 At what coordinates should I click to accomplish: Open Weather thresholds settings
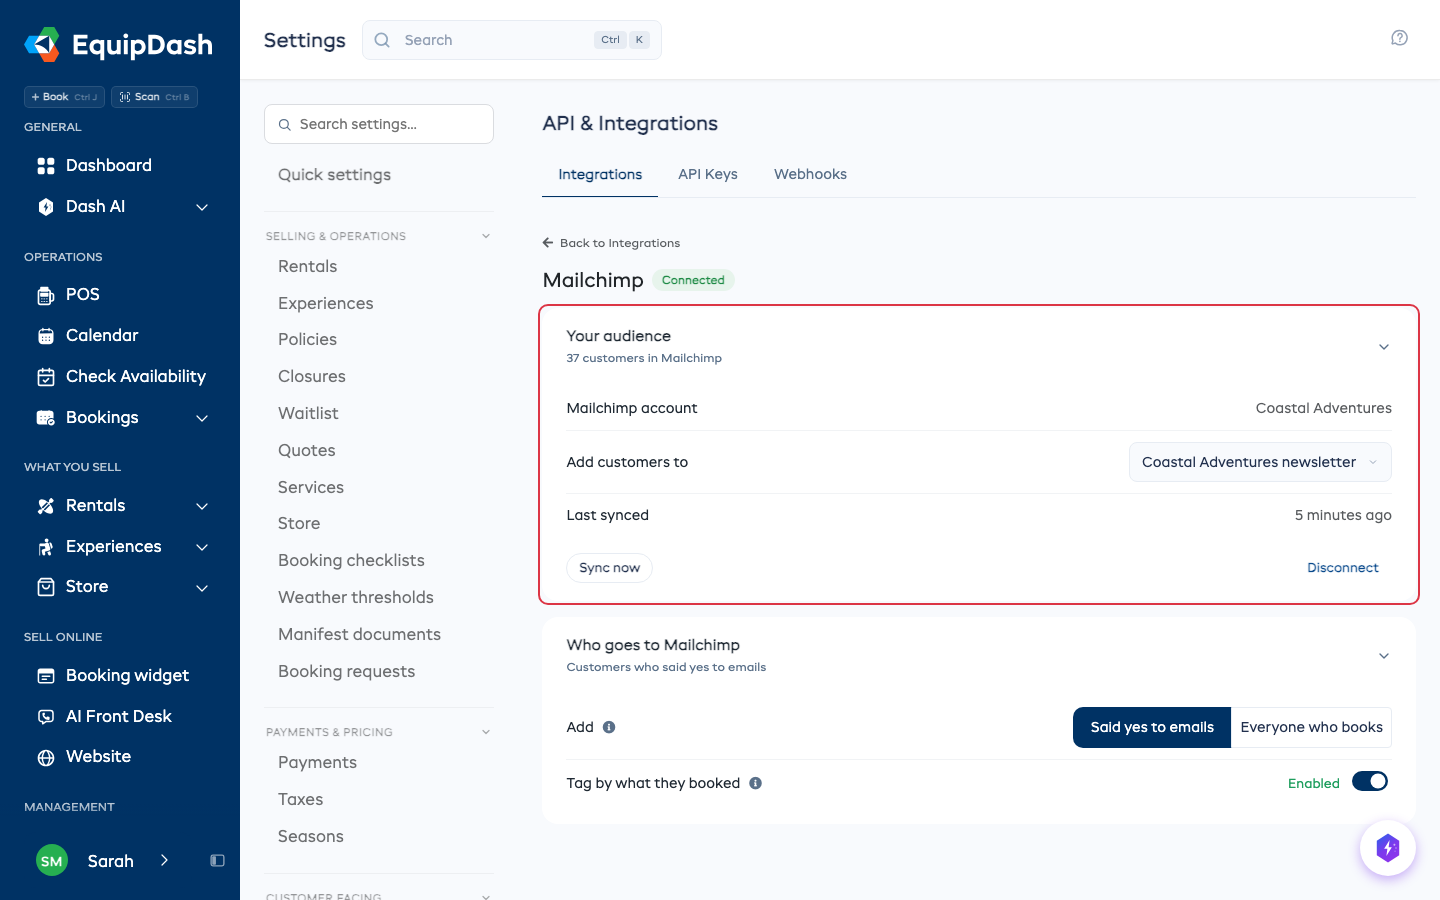(x=356, y=597)
